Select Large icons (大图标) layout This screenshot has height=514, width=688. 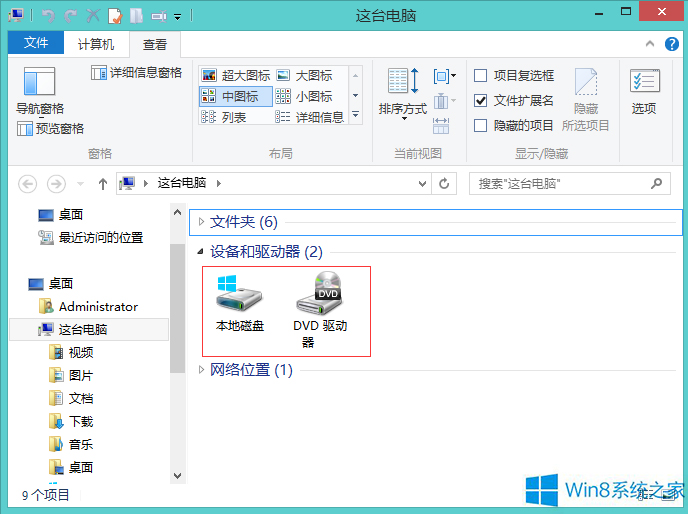pyautogui.click(x=304, y=75)
